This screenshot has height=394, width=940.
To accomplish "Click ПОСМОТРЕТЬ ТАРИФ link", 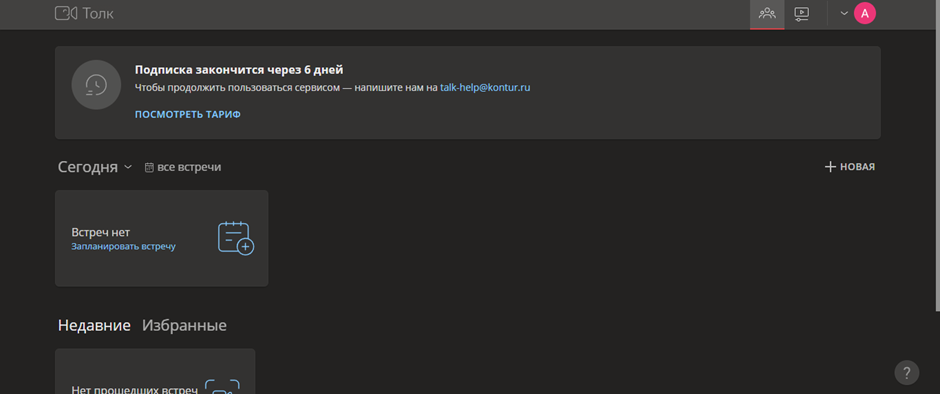I will point(188,114).
